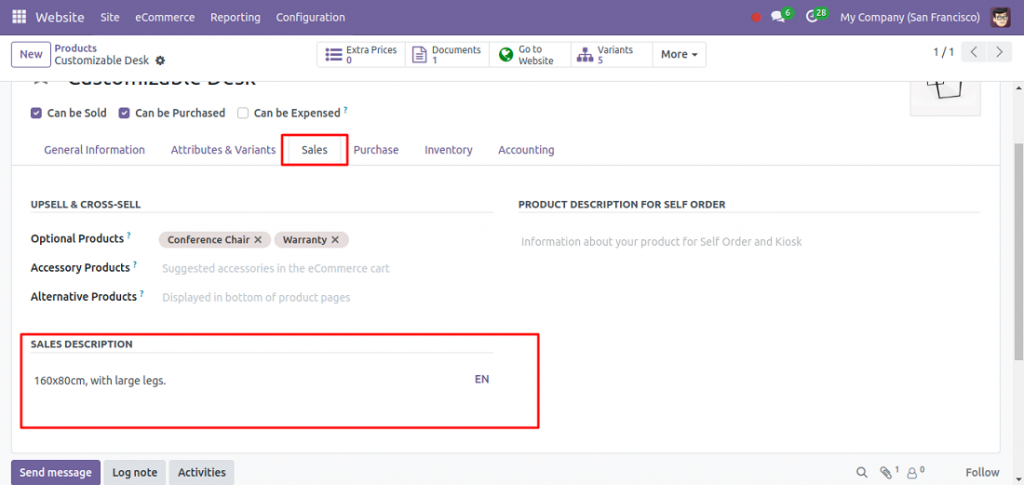Enable Can be Expensed checkbox
Screen dimensions: 1024x485
coord(242,113)
